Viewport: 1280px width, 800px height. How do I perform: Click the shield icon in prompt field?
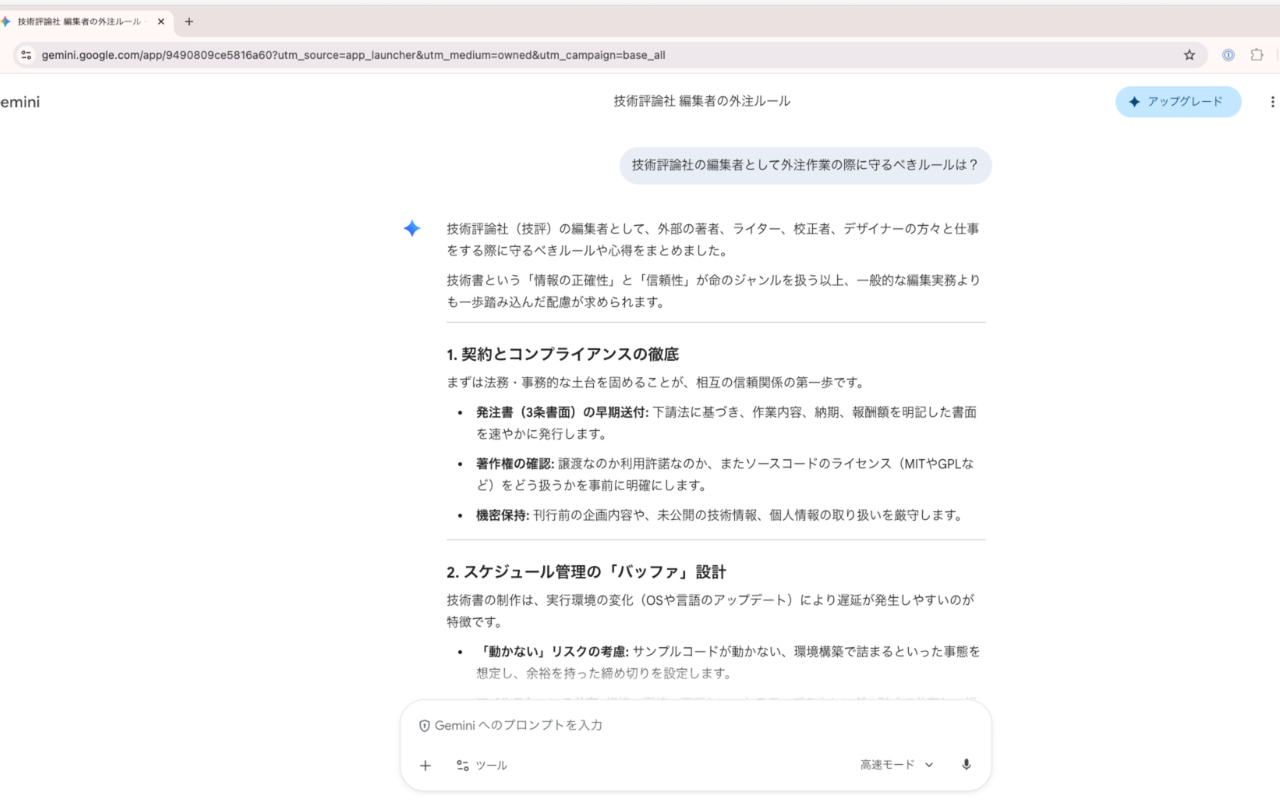[424, 726]
